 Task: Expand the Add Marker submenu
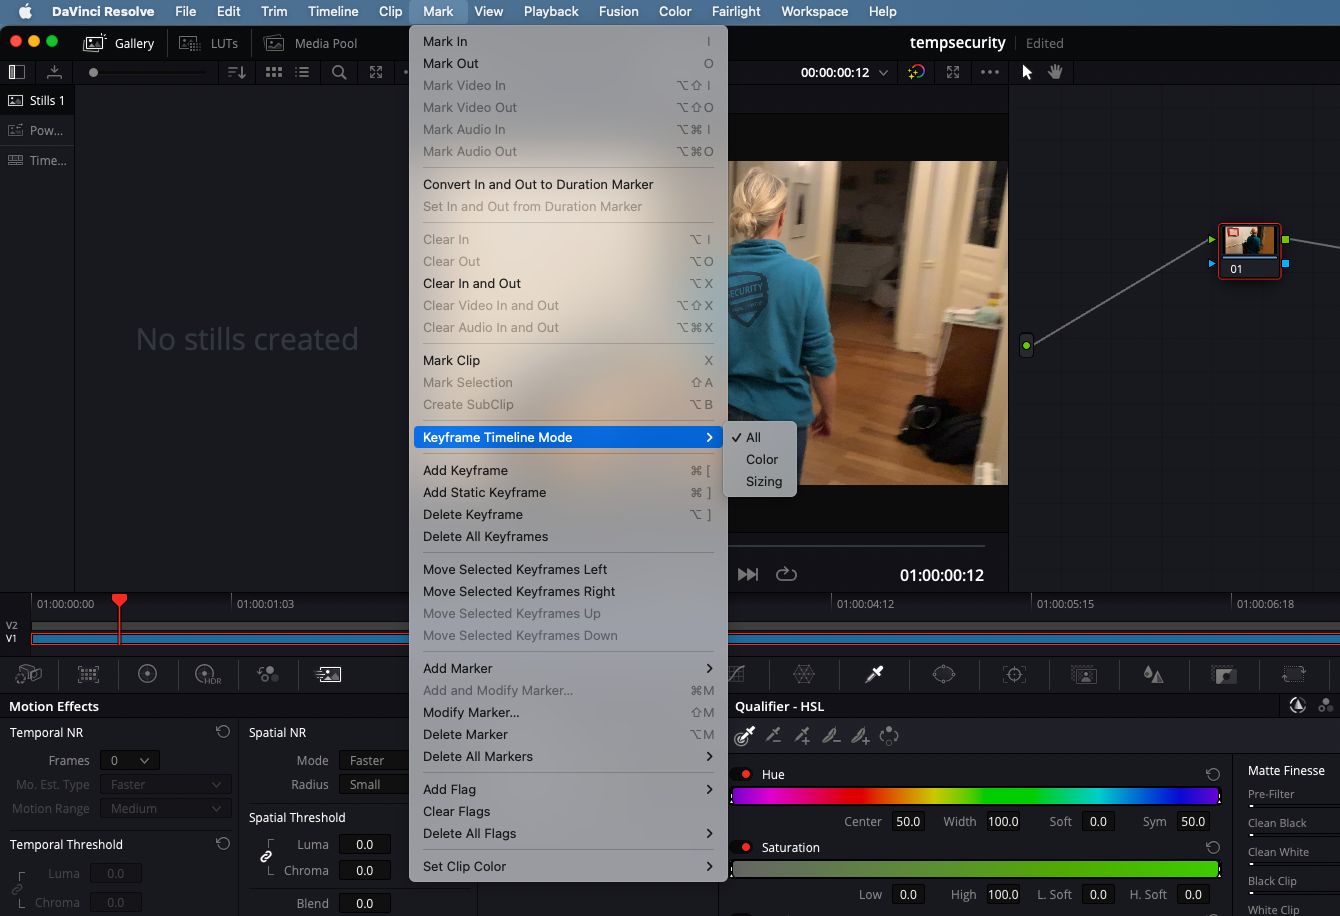[567, 669]
